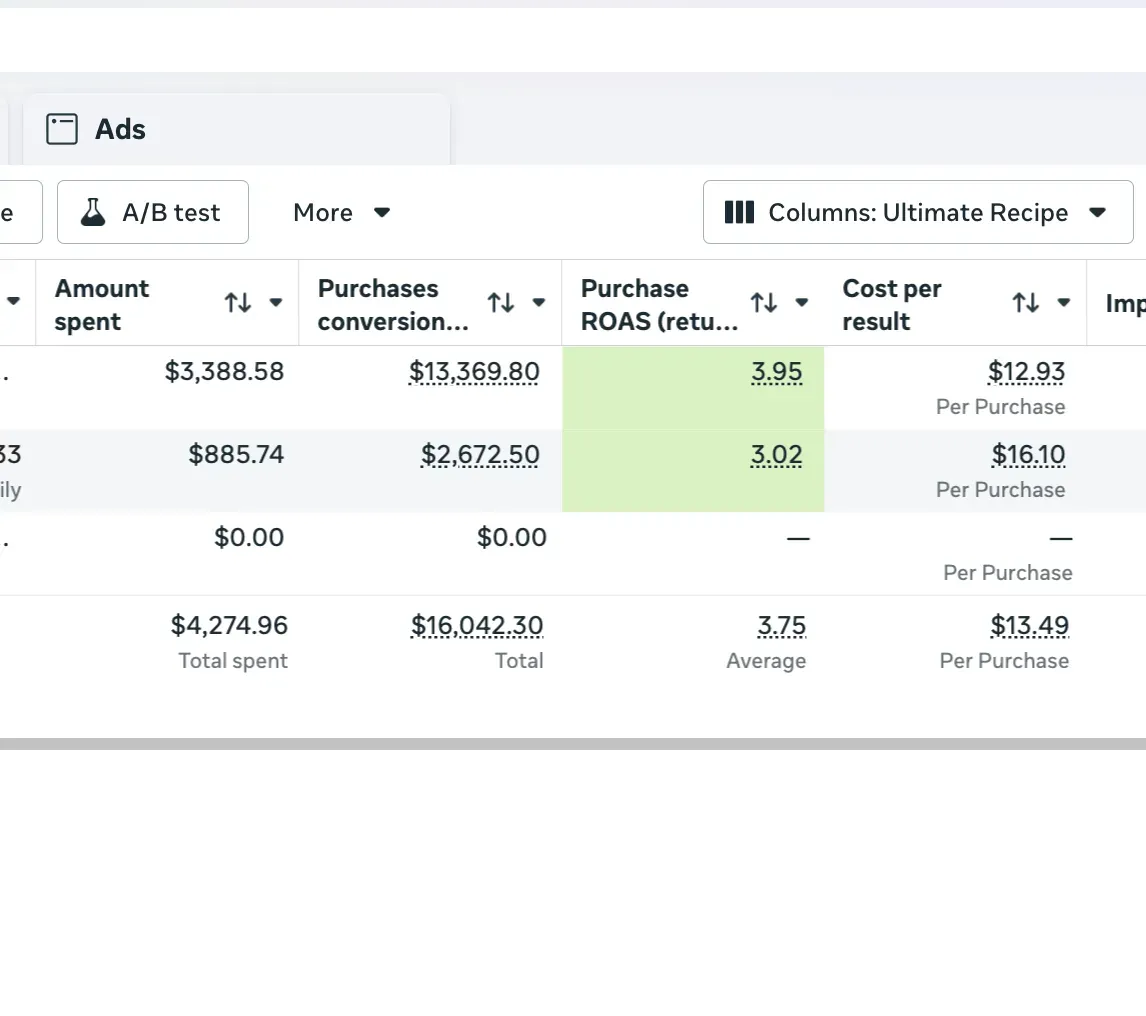Open the $12.93 cost per result
Viewport: 1146px width, 1016px height.
coord(1026,371)
